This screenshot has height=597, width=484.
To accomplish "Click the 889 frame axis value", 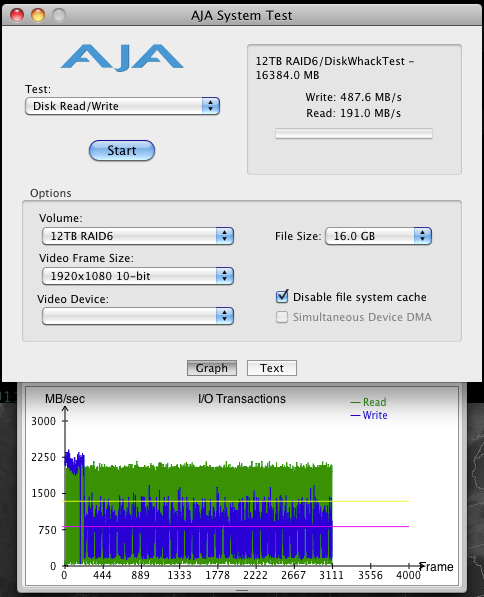I will click(141, 575).
